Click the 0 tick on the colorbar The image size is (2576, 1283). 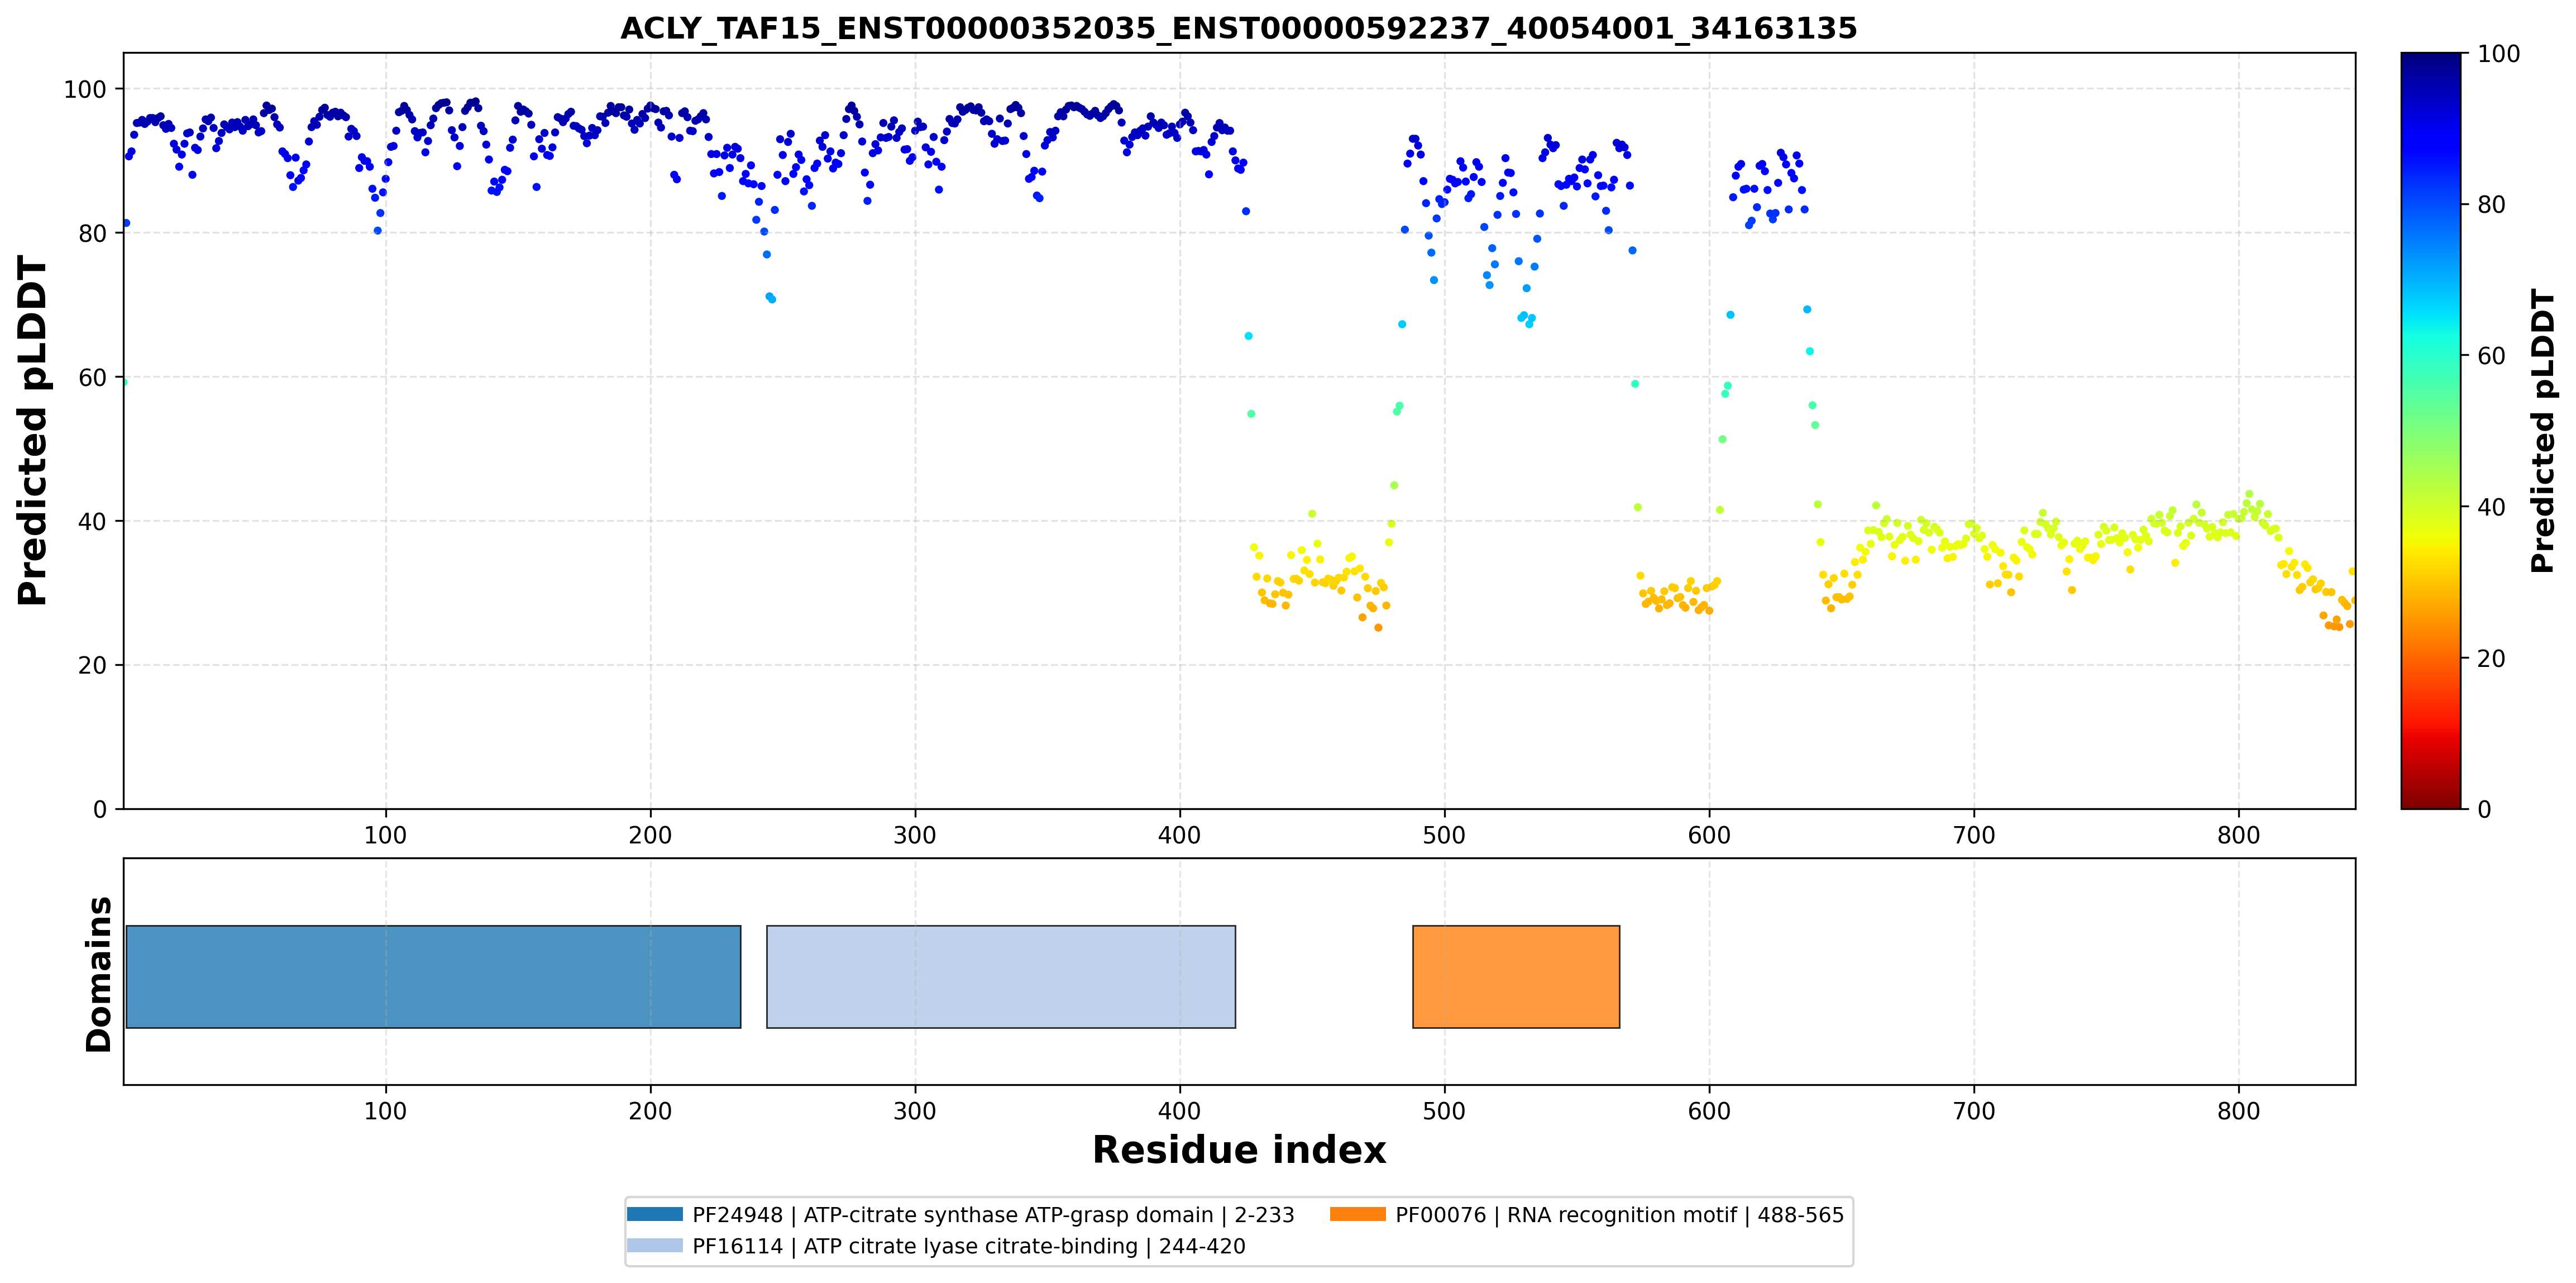click(x=2484, y=810)
